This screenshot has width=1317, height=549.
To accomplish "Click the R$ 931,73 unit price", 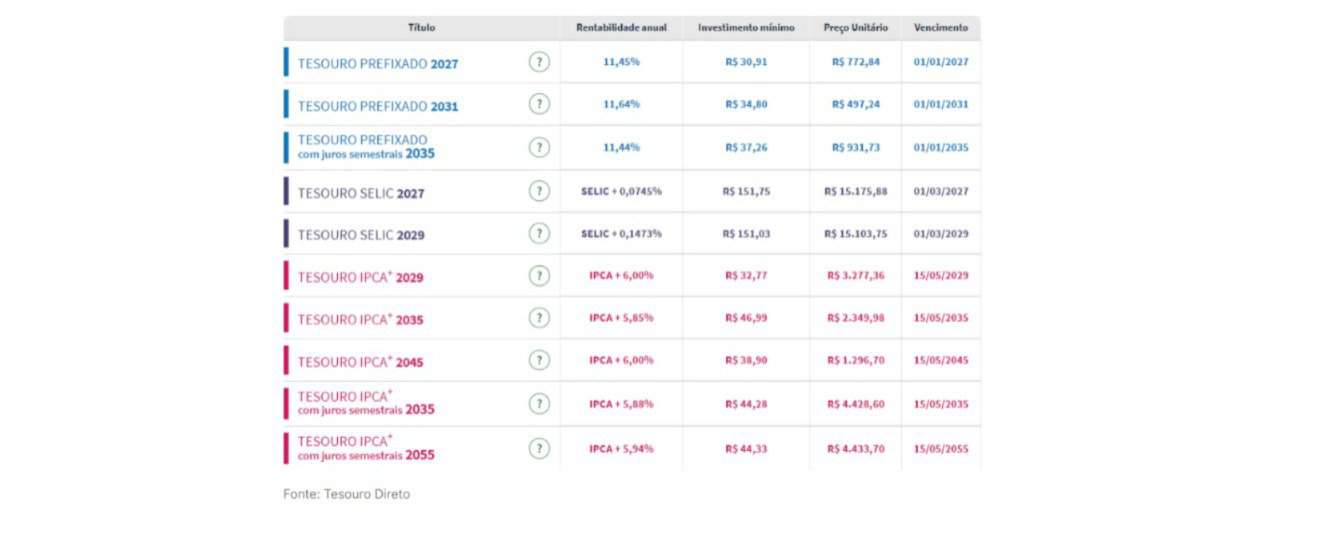I will pos(855,147).
